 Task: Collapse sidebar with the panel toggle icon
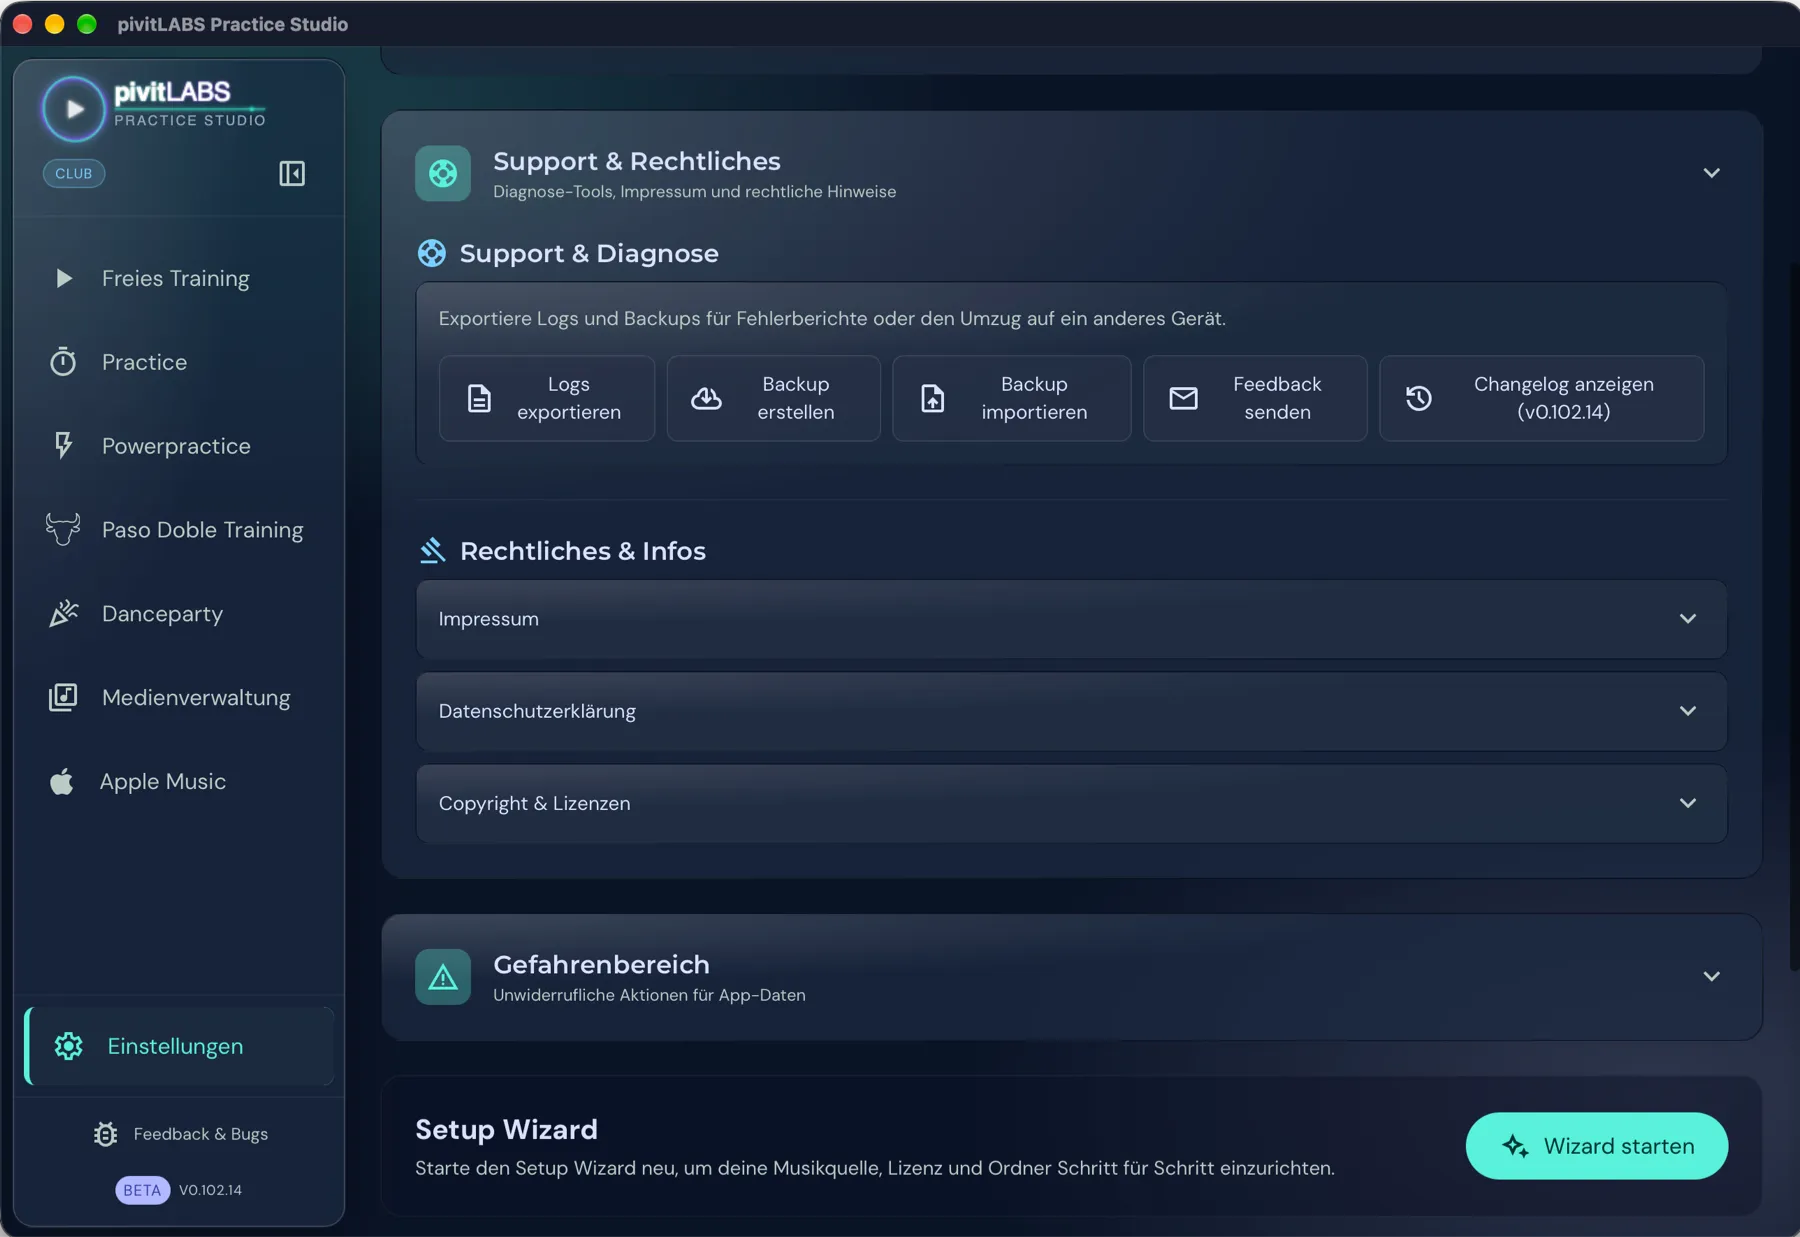click(x=292, y=174)
